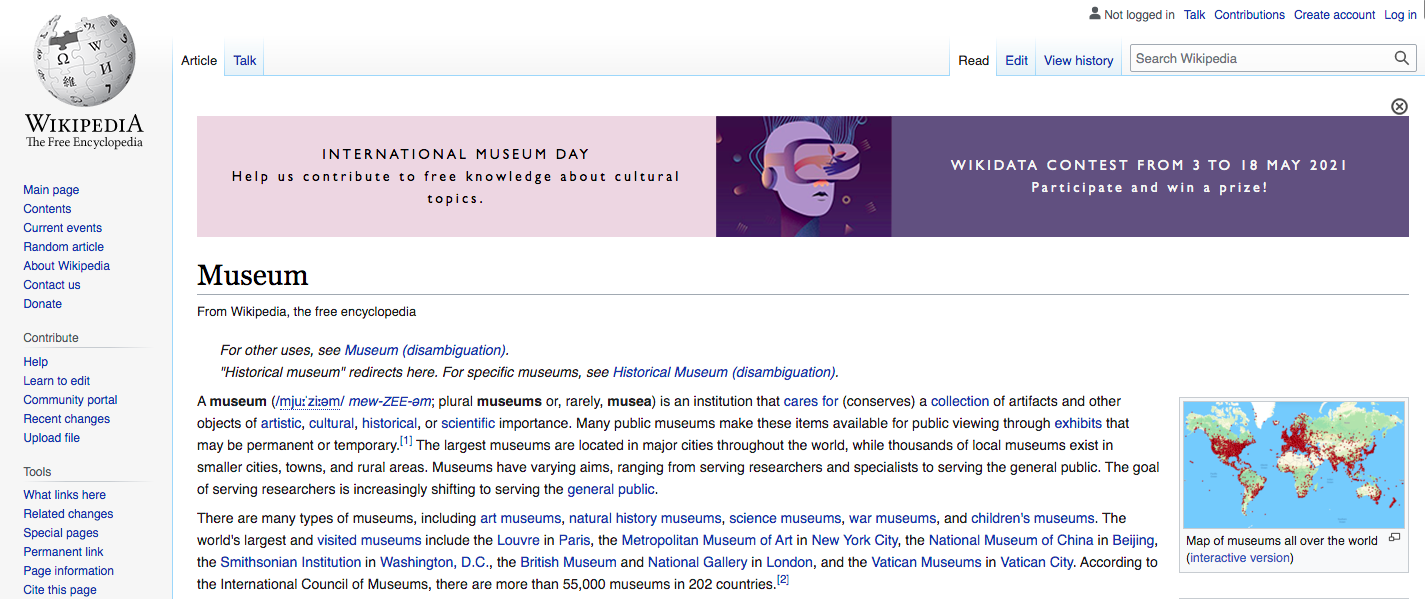Click the Wikipedia globe logo

84,60
